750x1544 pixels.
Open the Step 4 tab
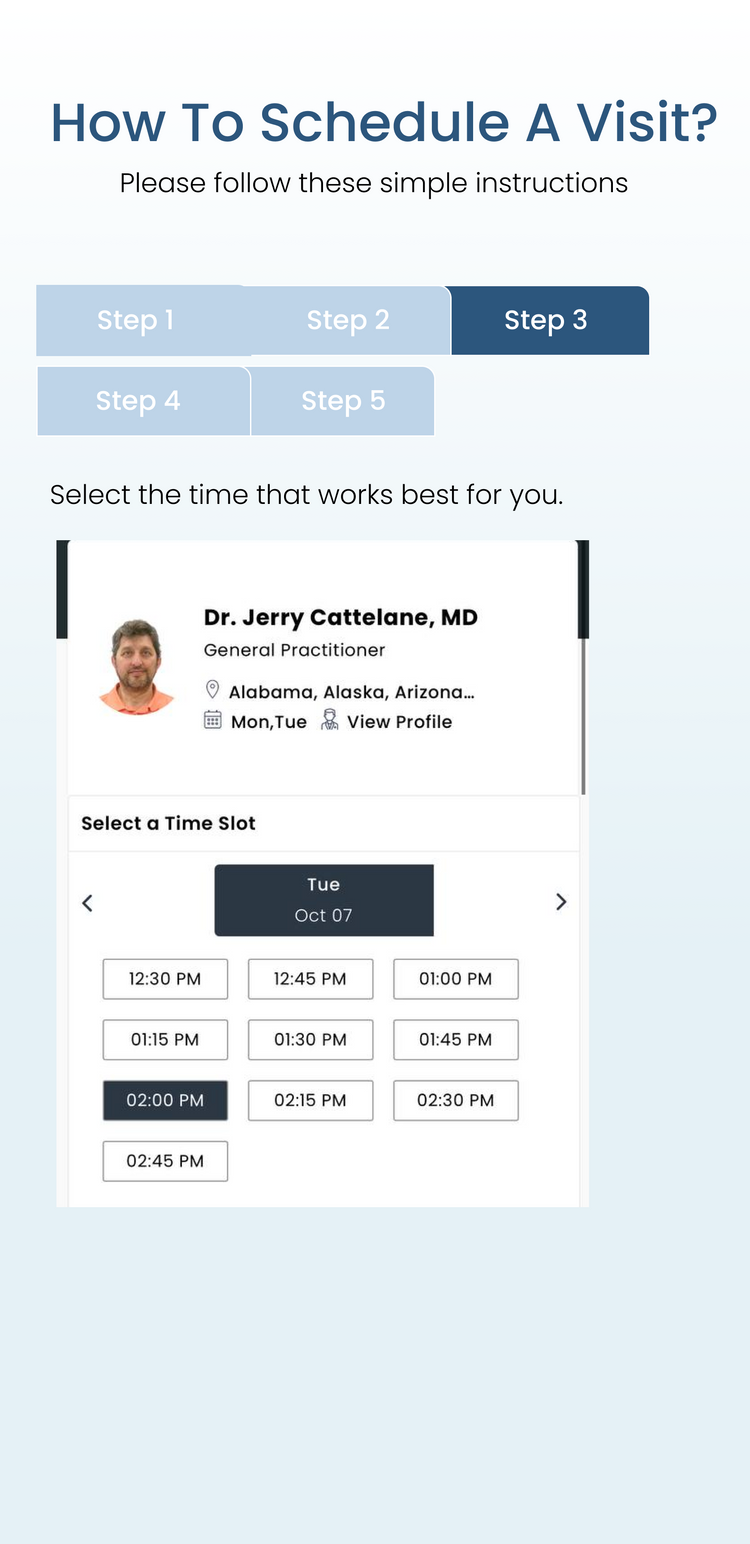[x=138, y=401]
